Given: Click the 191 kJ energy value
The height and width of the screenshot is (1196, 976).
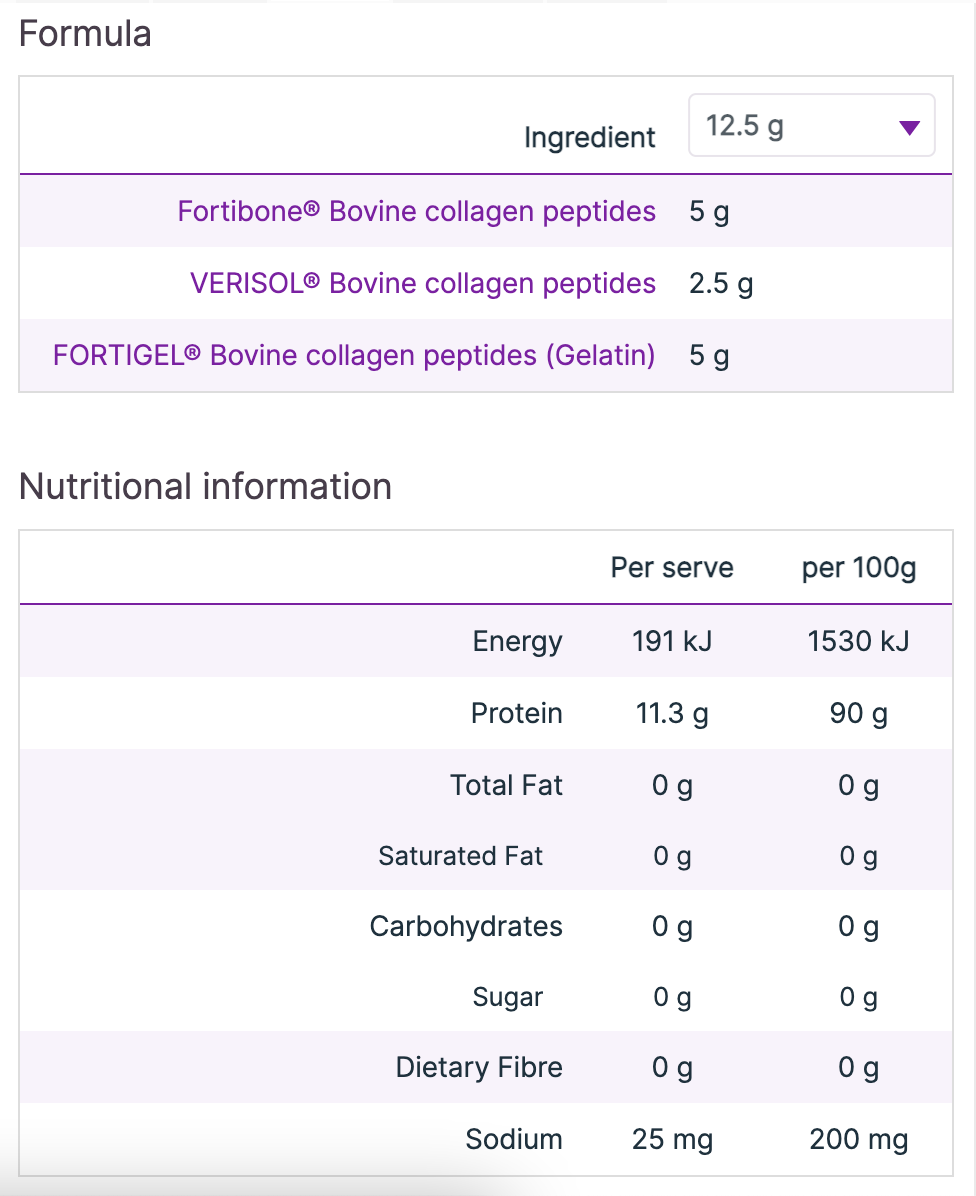Looking at the screenshot, I should click(x=672, y=641).
